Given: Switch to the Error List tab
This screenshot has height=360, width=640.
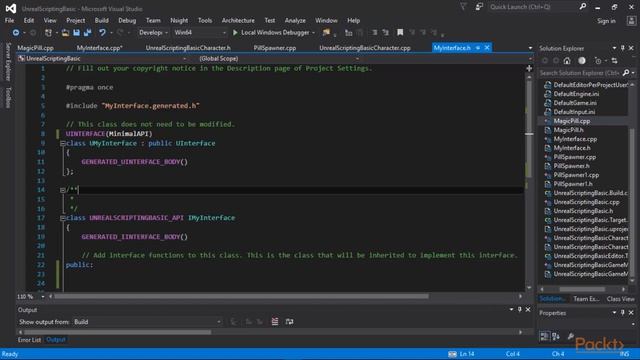Looking at the screenshot, I should click(x=29, y=340).
